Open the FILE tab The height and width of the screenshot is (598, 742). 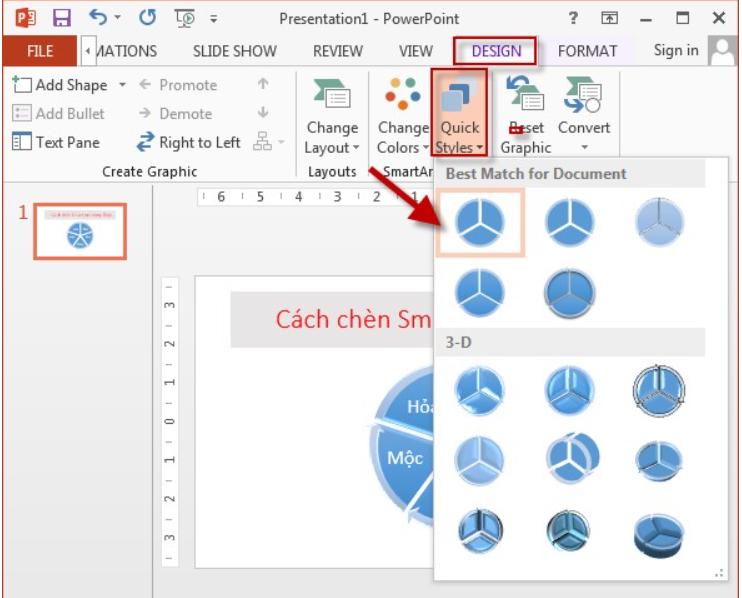[40, 51]
